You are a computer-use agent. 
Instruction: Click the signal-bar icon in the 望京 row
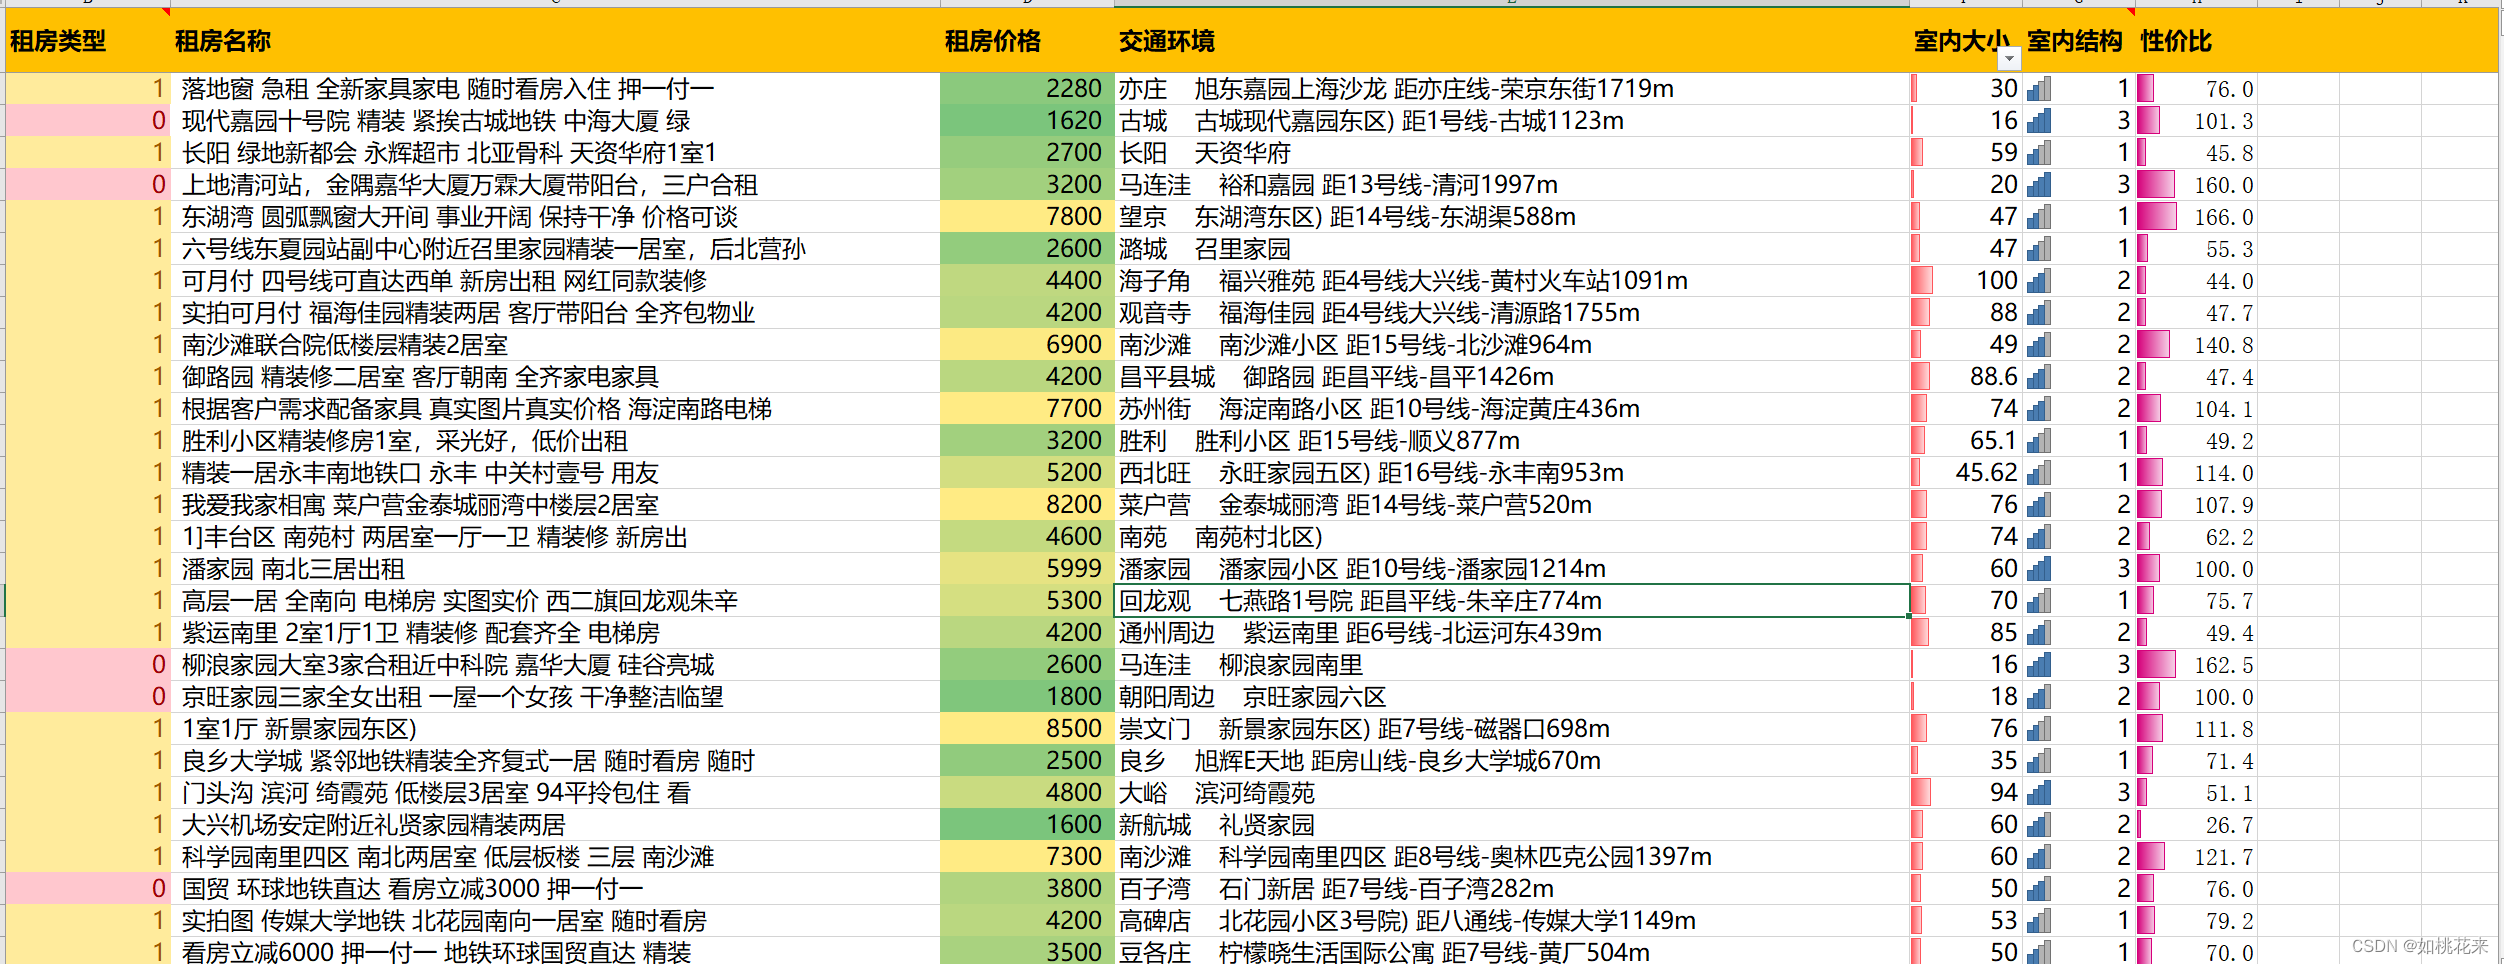[2039, 217]
